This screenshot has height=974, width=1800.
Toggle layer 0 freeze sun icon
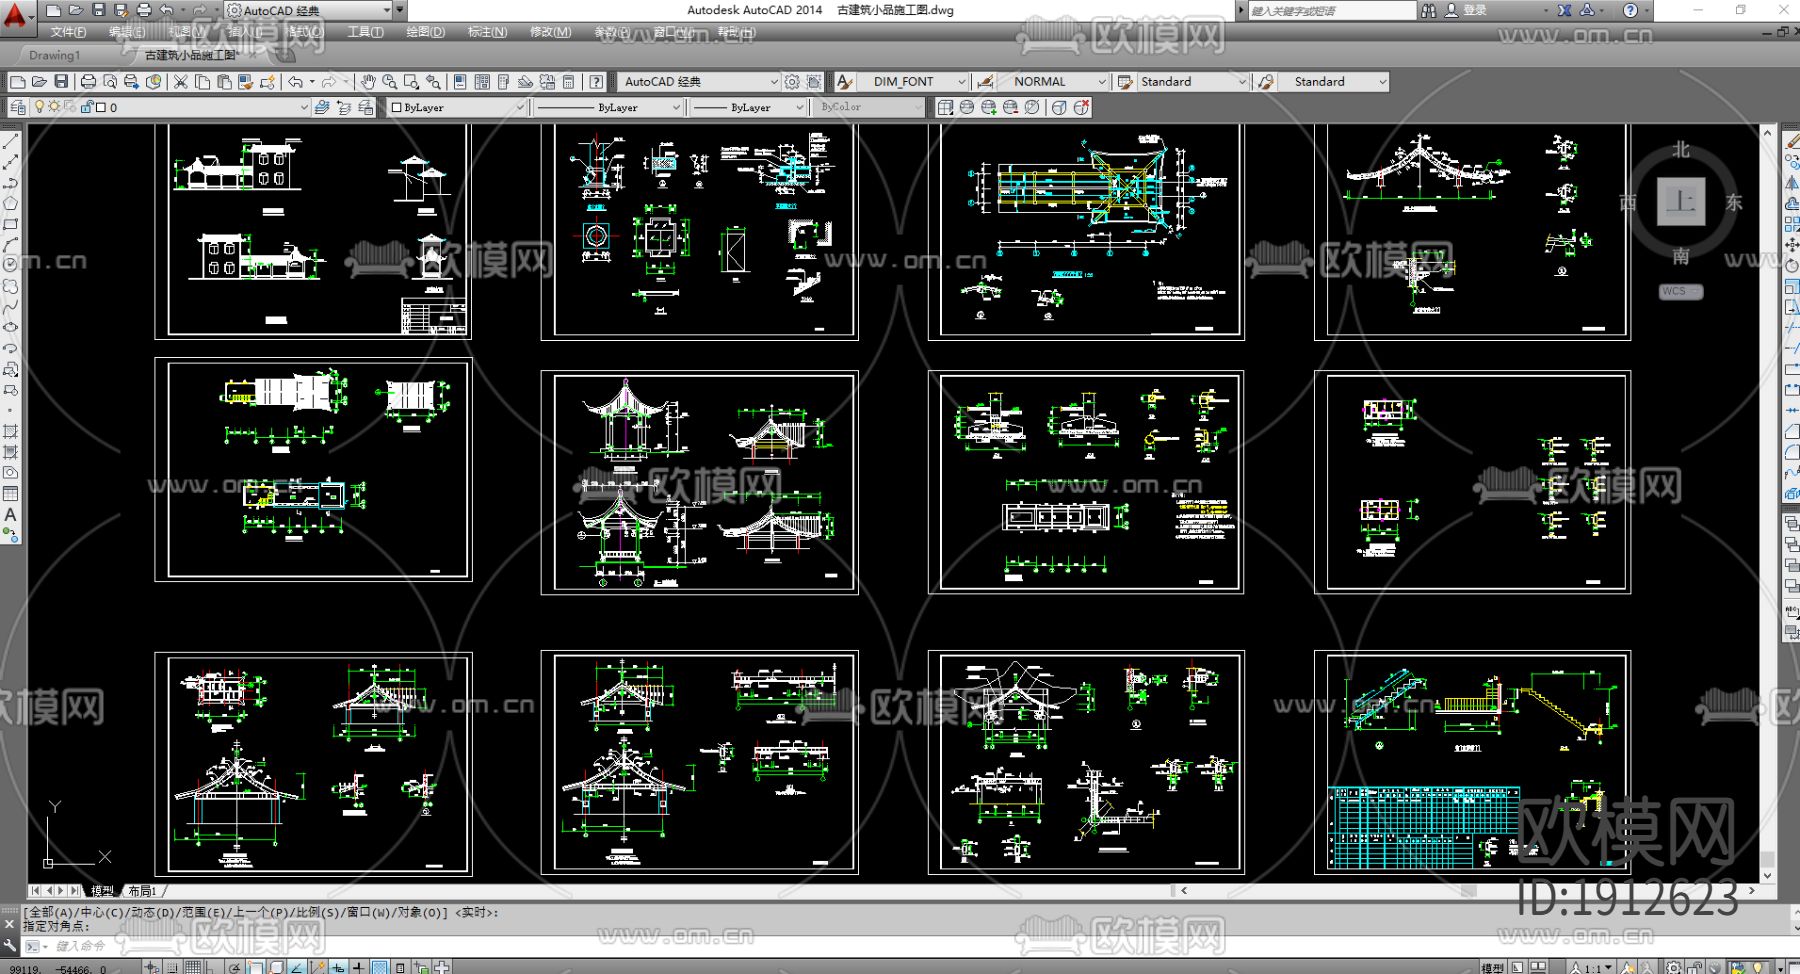click(x=54, y=107)
